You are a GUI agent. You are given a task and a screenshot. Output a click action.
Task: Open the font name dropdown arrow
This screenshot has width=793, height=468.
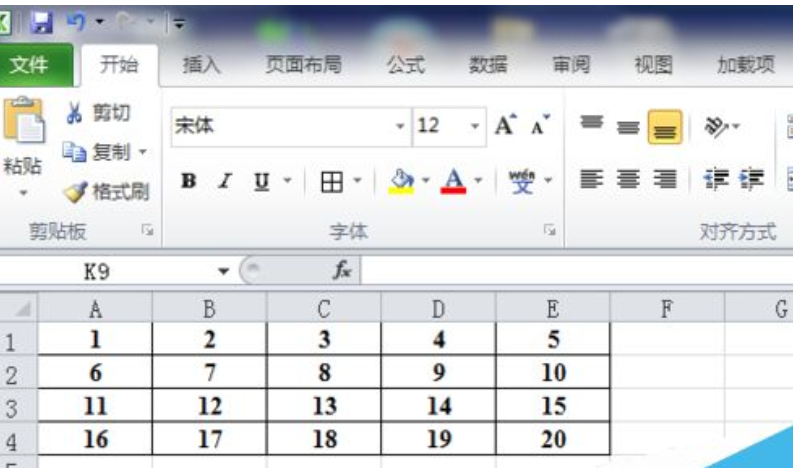click(400, 126)
